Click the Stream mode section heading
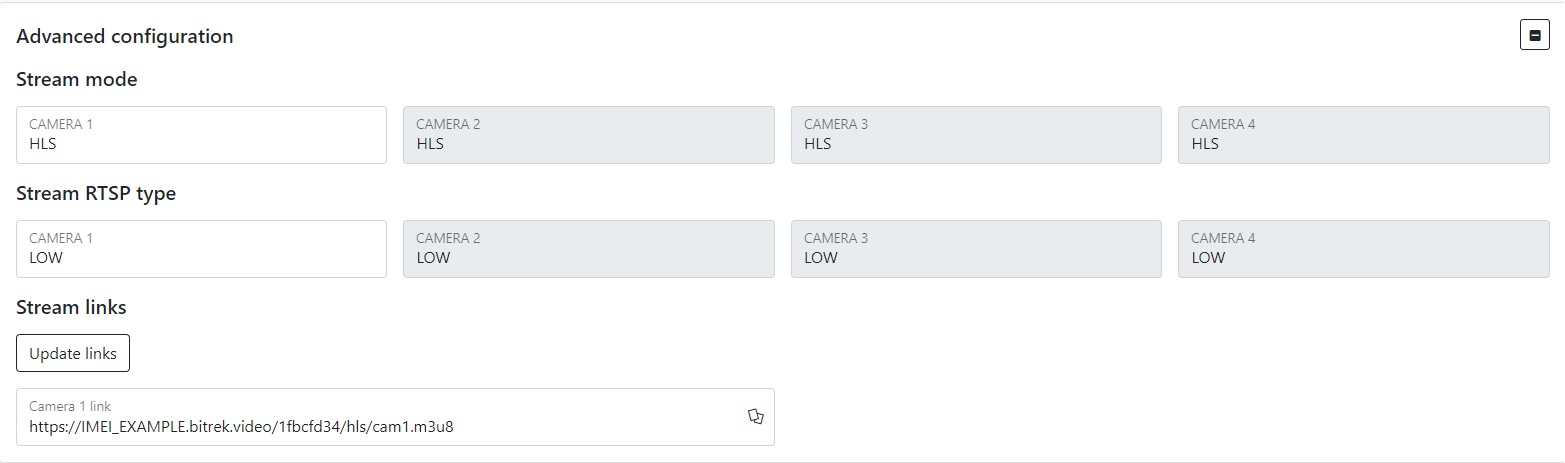Screen dimensions: 1565x463 pos(77,80)
